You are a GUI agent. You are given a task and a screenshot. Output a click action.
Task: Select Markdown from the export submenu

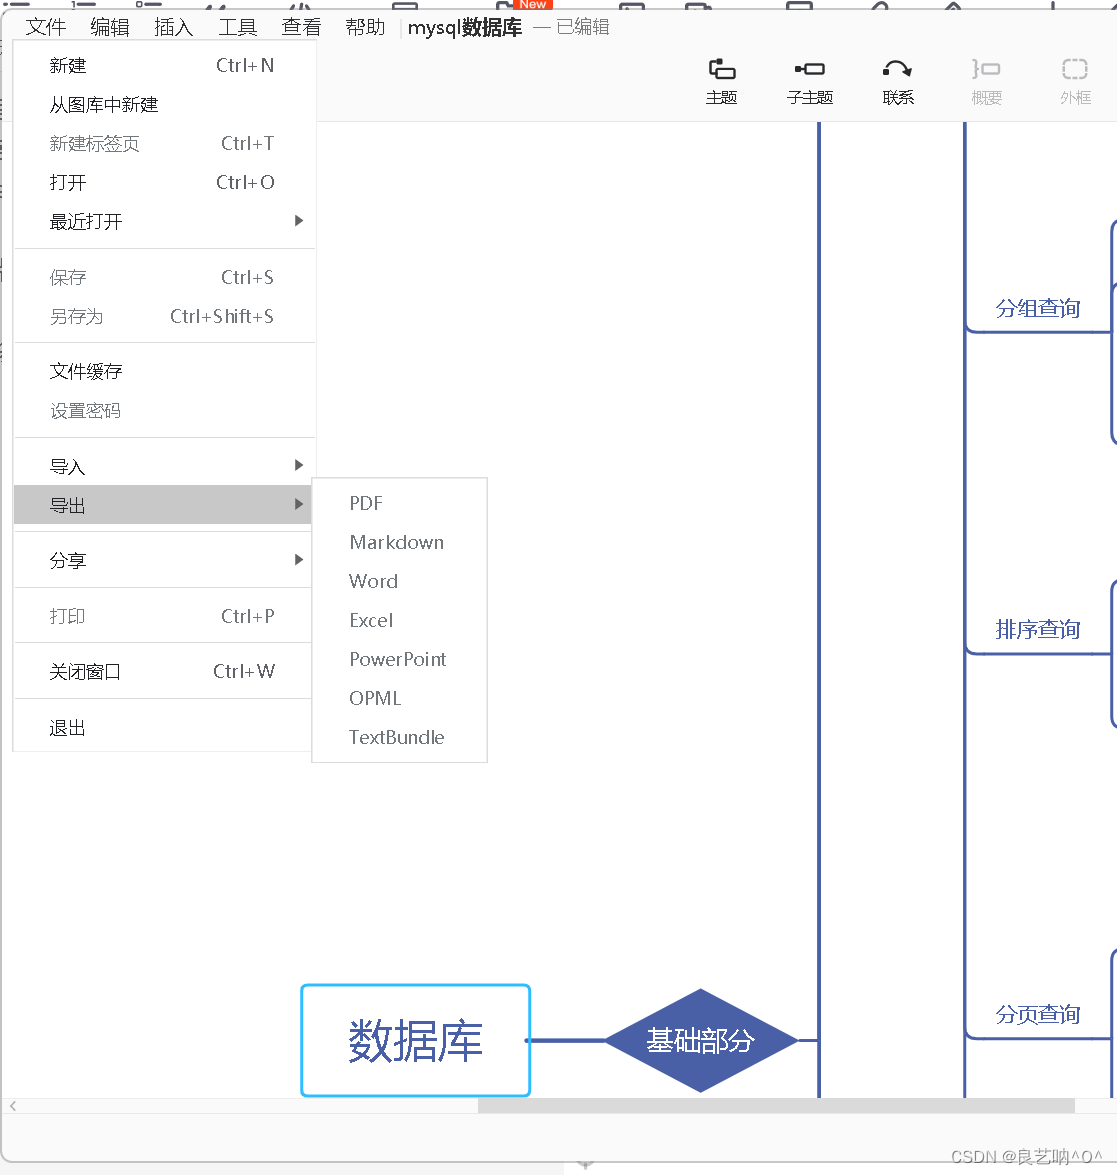[396, 542]
